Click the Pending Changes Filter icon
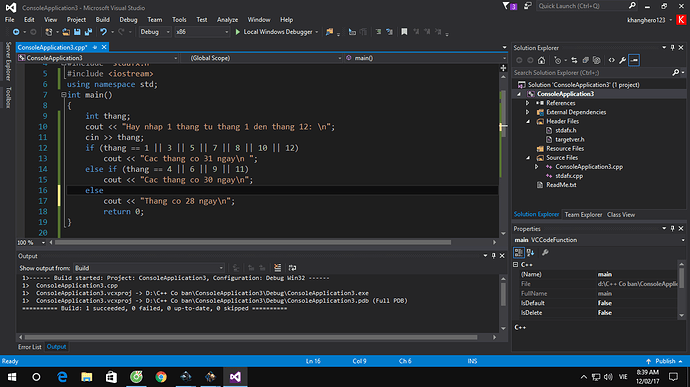This screenshot has height=387, width=690. pos(558,60)
